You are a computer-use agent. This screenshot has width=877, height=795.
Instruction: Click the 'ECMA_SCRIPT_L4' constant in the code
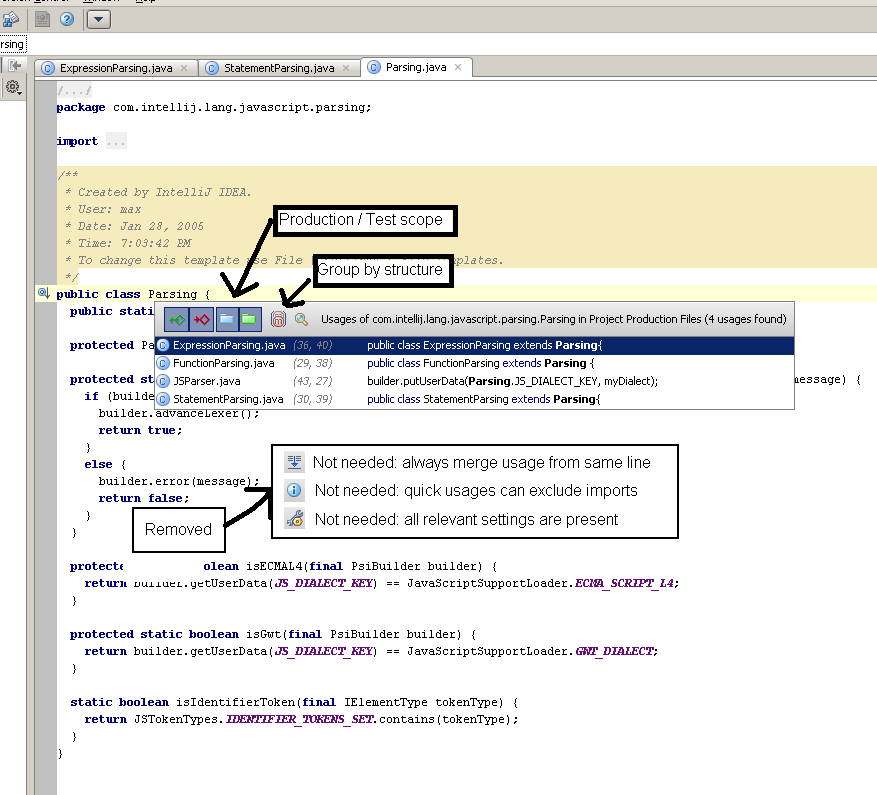(625, 584)
